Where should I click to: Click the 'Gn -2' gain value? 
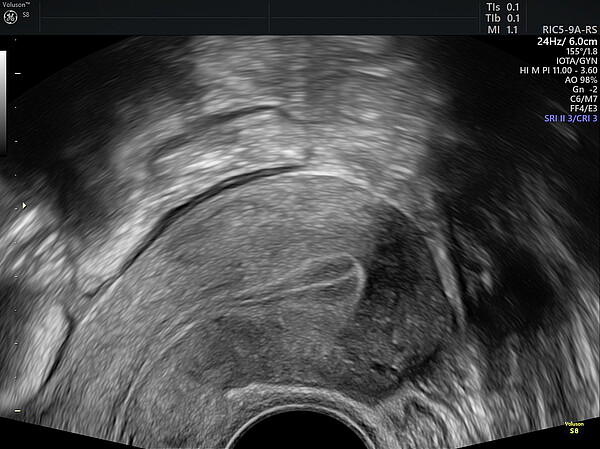pyautogui.click(x=585, y=90)
